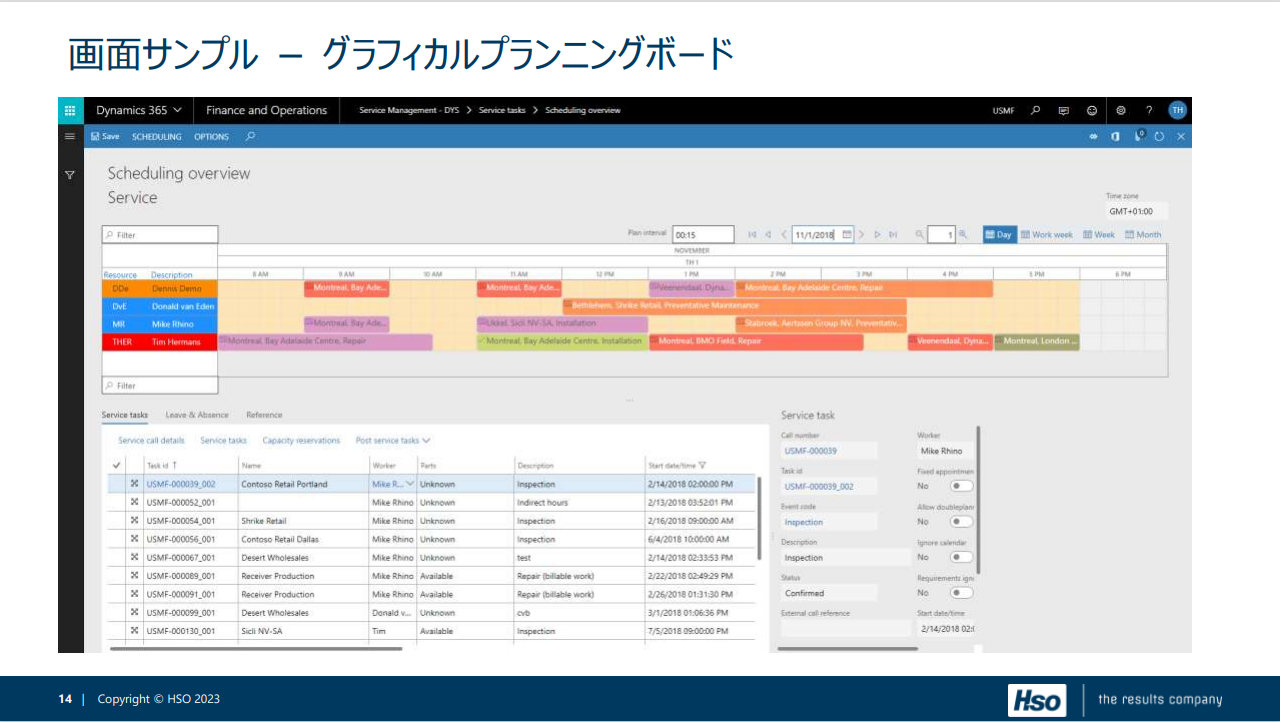
Task: Click the smiley feedback icon
Action: tap(1092, 110)
